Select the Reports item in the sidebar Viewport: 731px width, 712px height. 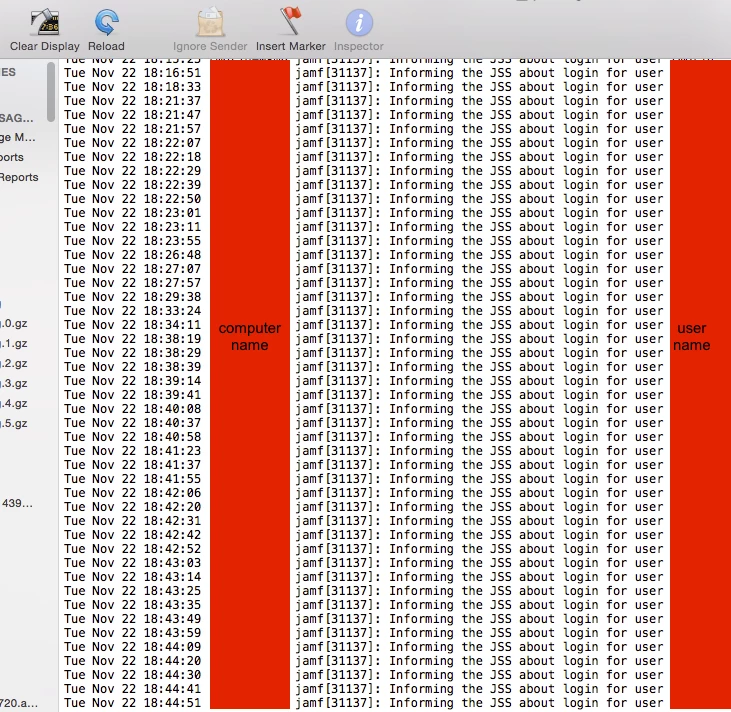19,177
